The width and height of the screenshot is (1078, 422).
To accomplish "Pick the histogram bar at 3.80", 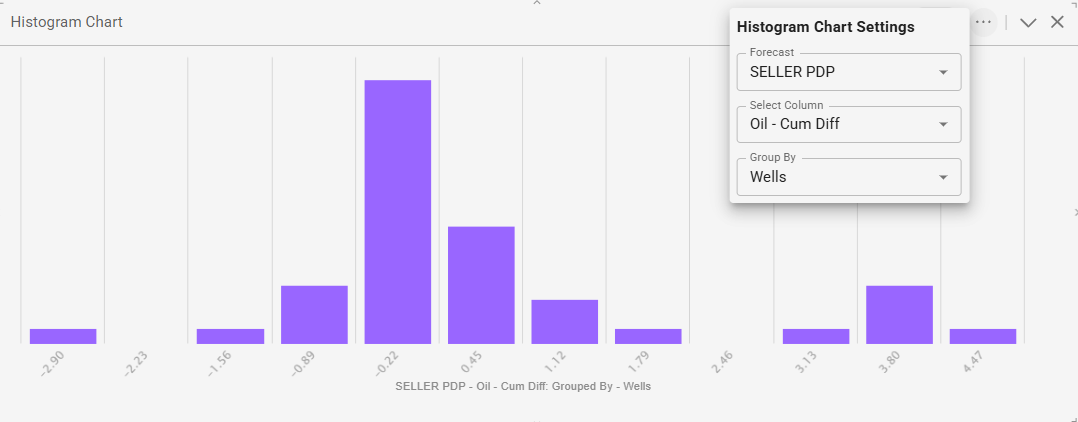I will pos(899,314).
